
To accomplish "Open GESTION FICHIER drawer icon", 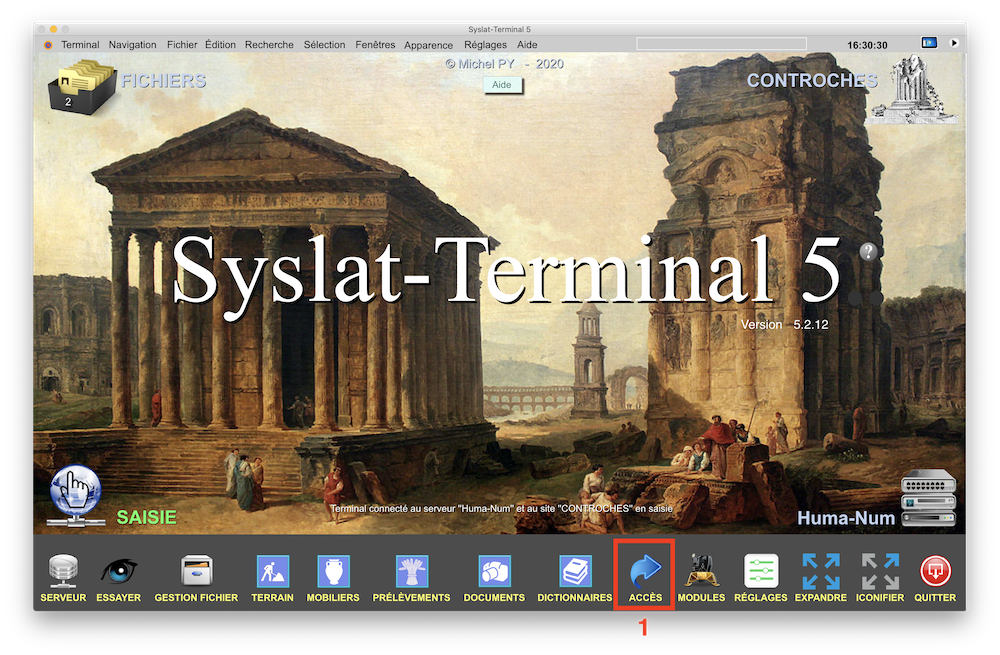I will coord(196,570).
